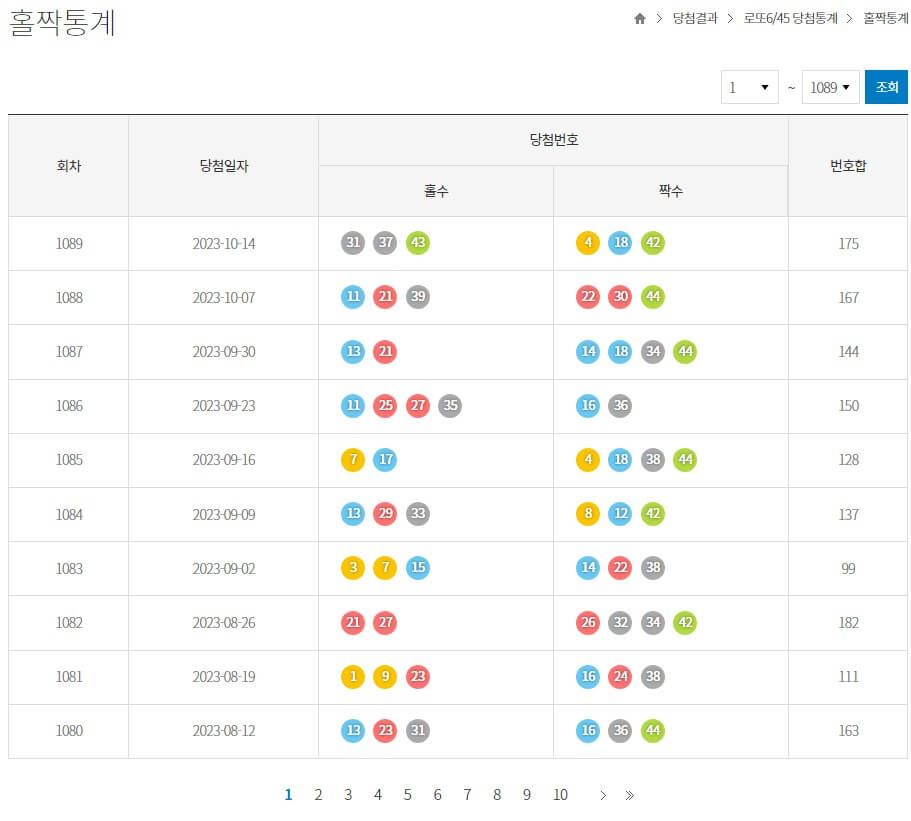Click yellow ball 4 in round 1085
The width and height of the screenshot is (911, 821).
pyautogui.click(x=588, y=460)
